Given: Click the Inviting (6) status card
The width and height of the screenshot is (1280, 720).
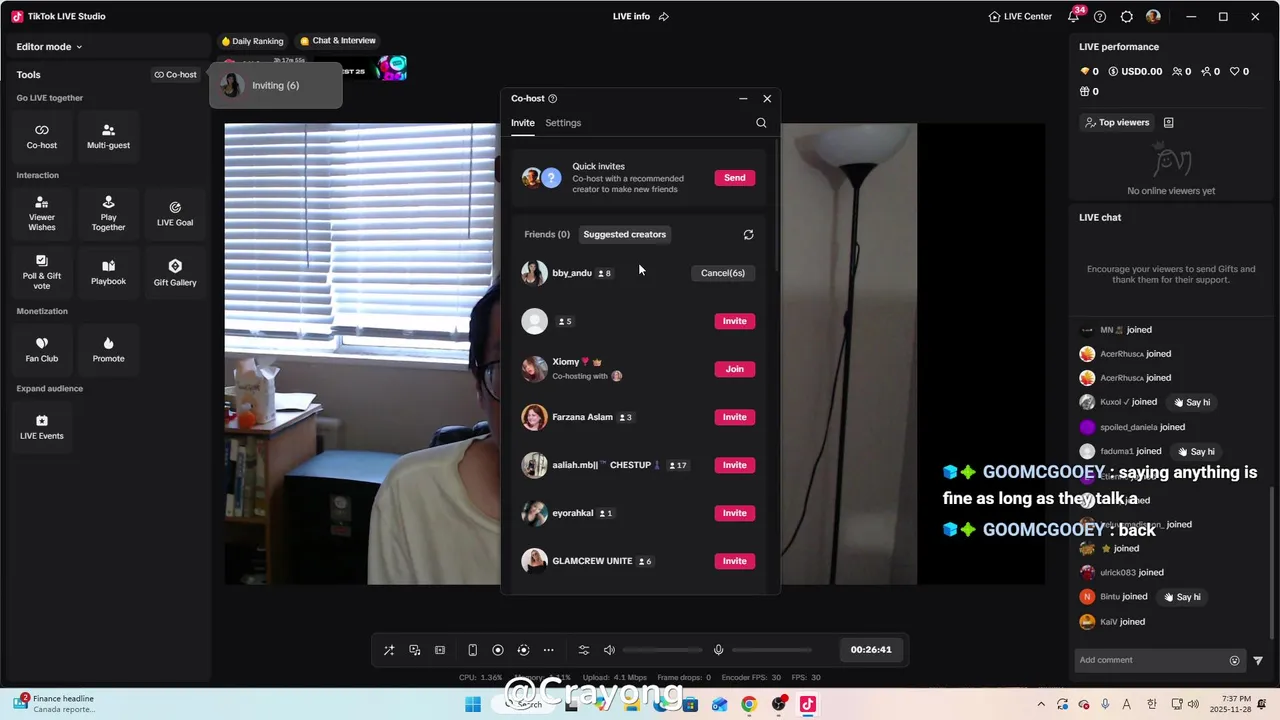Looking at the screenshot, I should [x=275, y=86].
